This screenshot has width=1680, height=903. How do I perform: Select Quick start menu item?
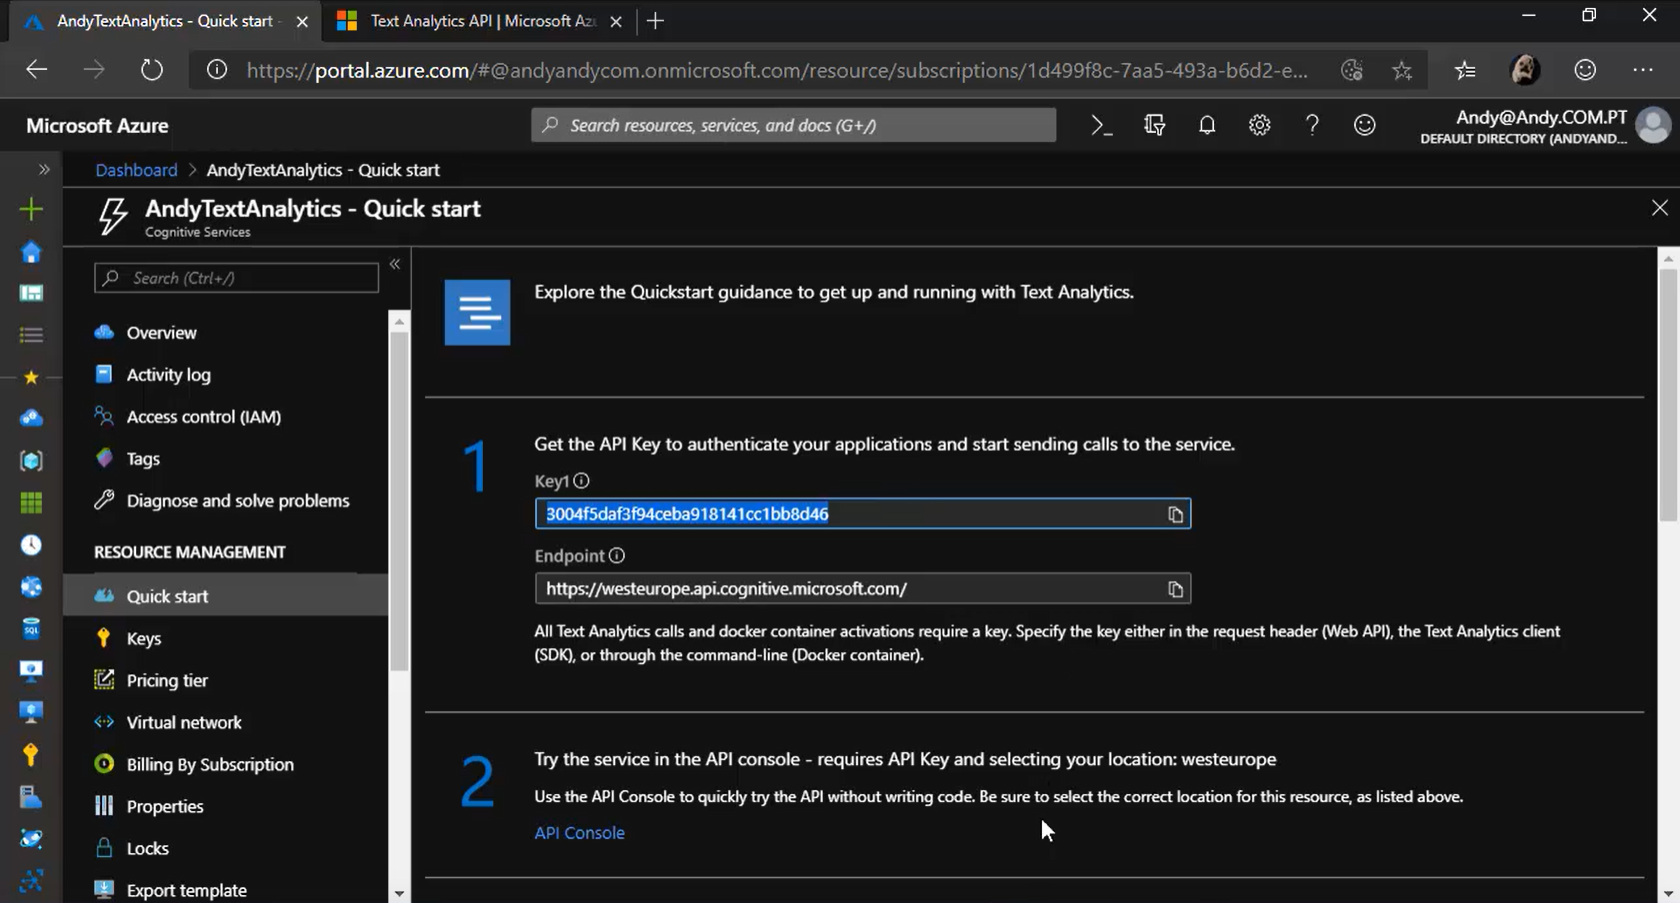[x=226, y=595]
